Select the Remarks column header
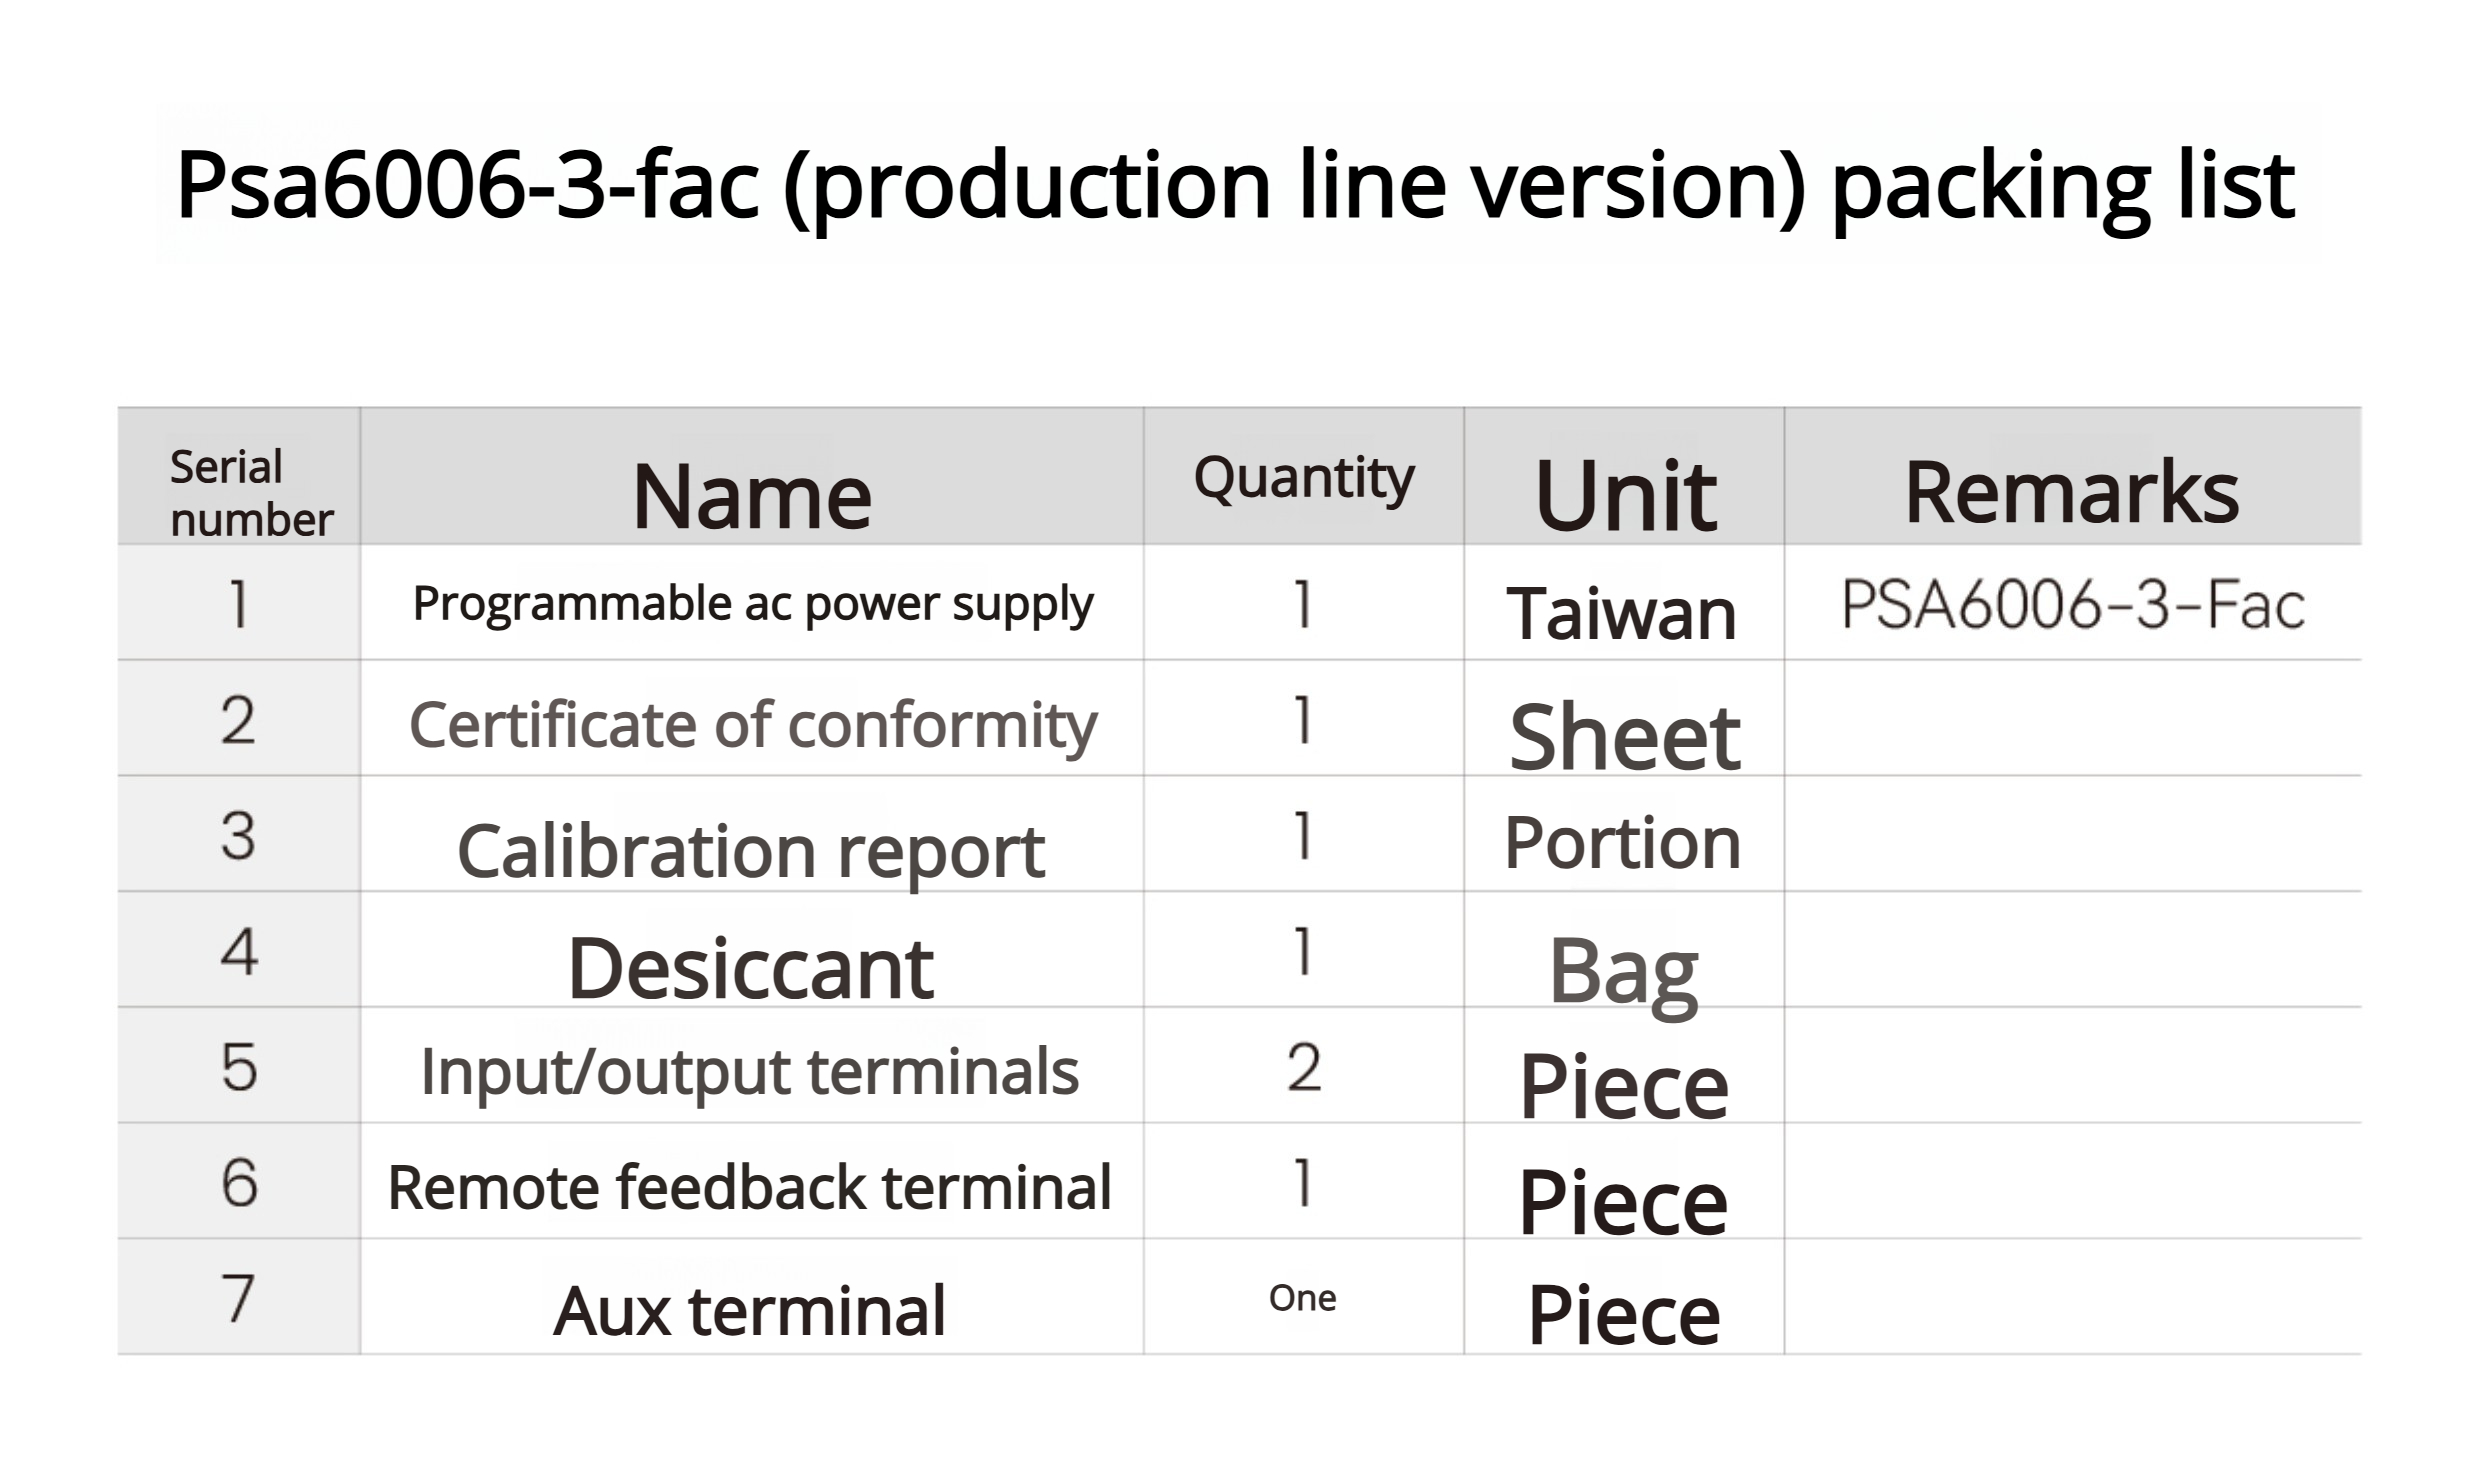The width and height of the screenshot is (2480, 1476). tap(2071, 492)
